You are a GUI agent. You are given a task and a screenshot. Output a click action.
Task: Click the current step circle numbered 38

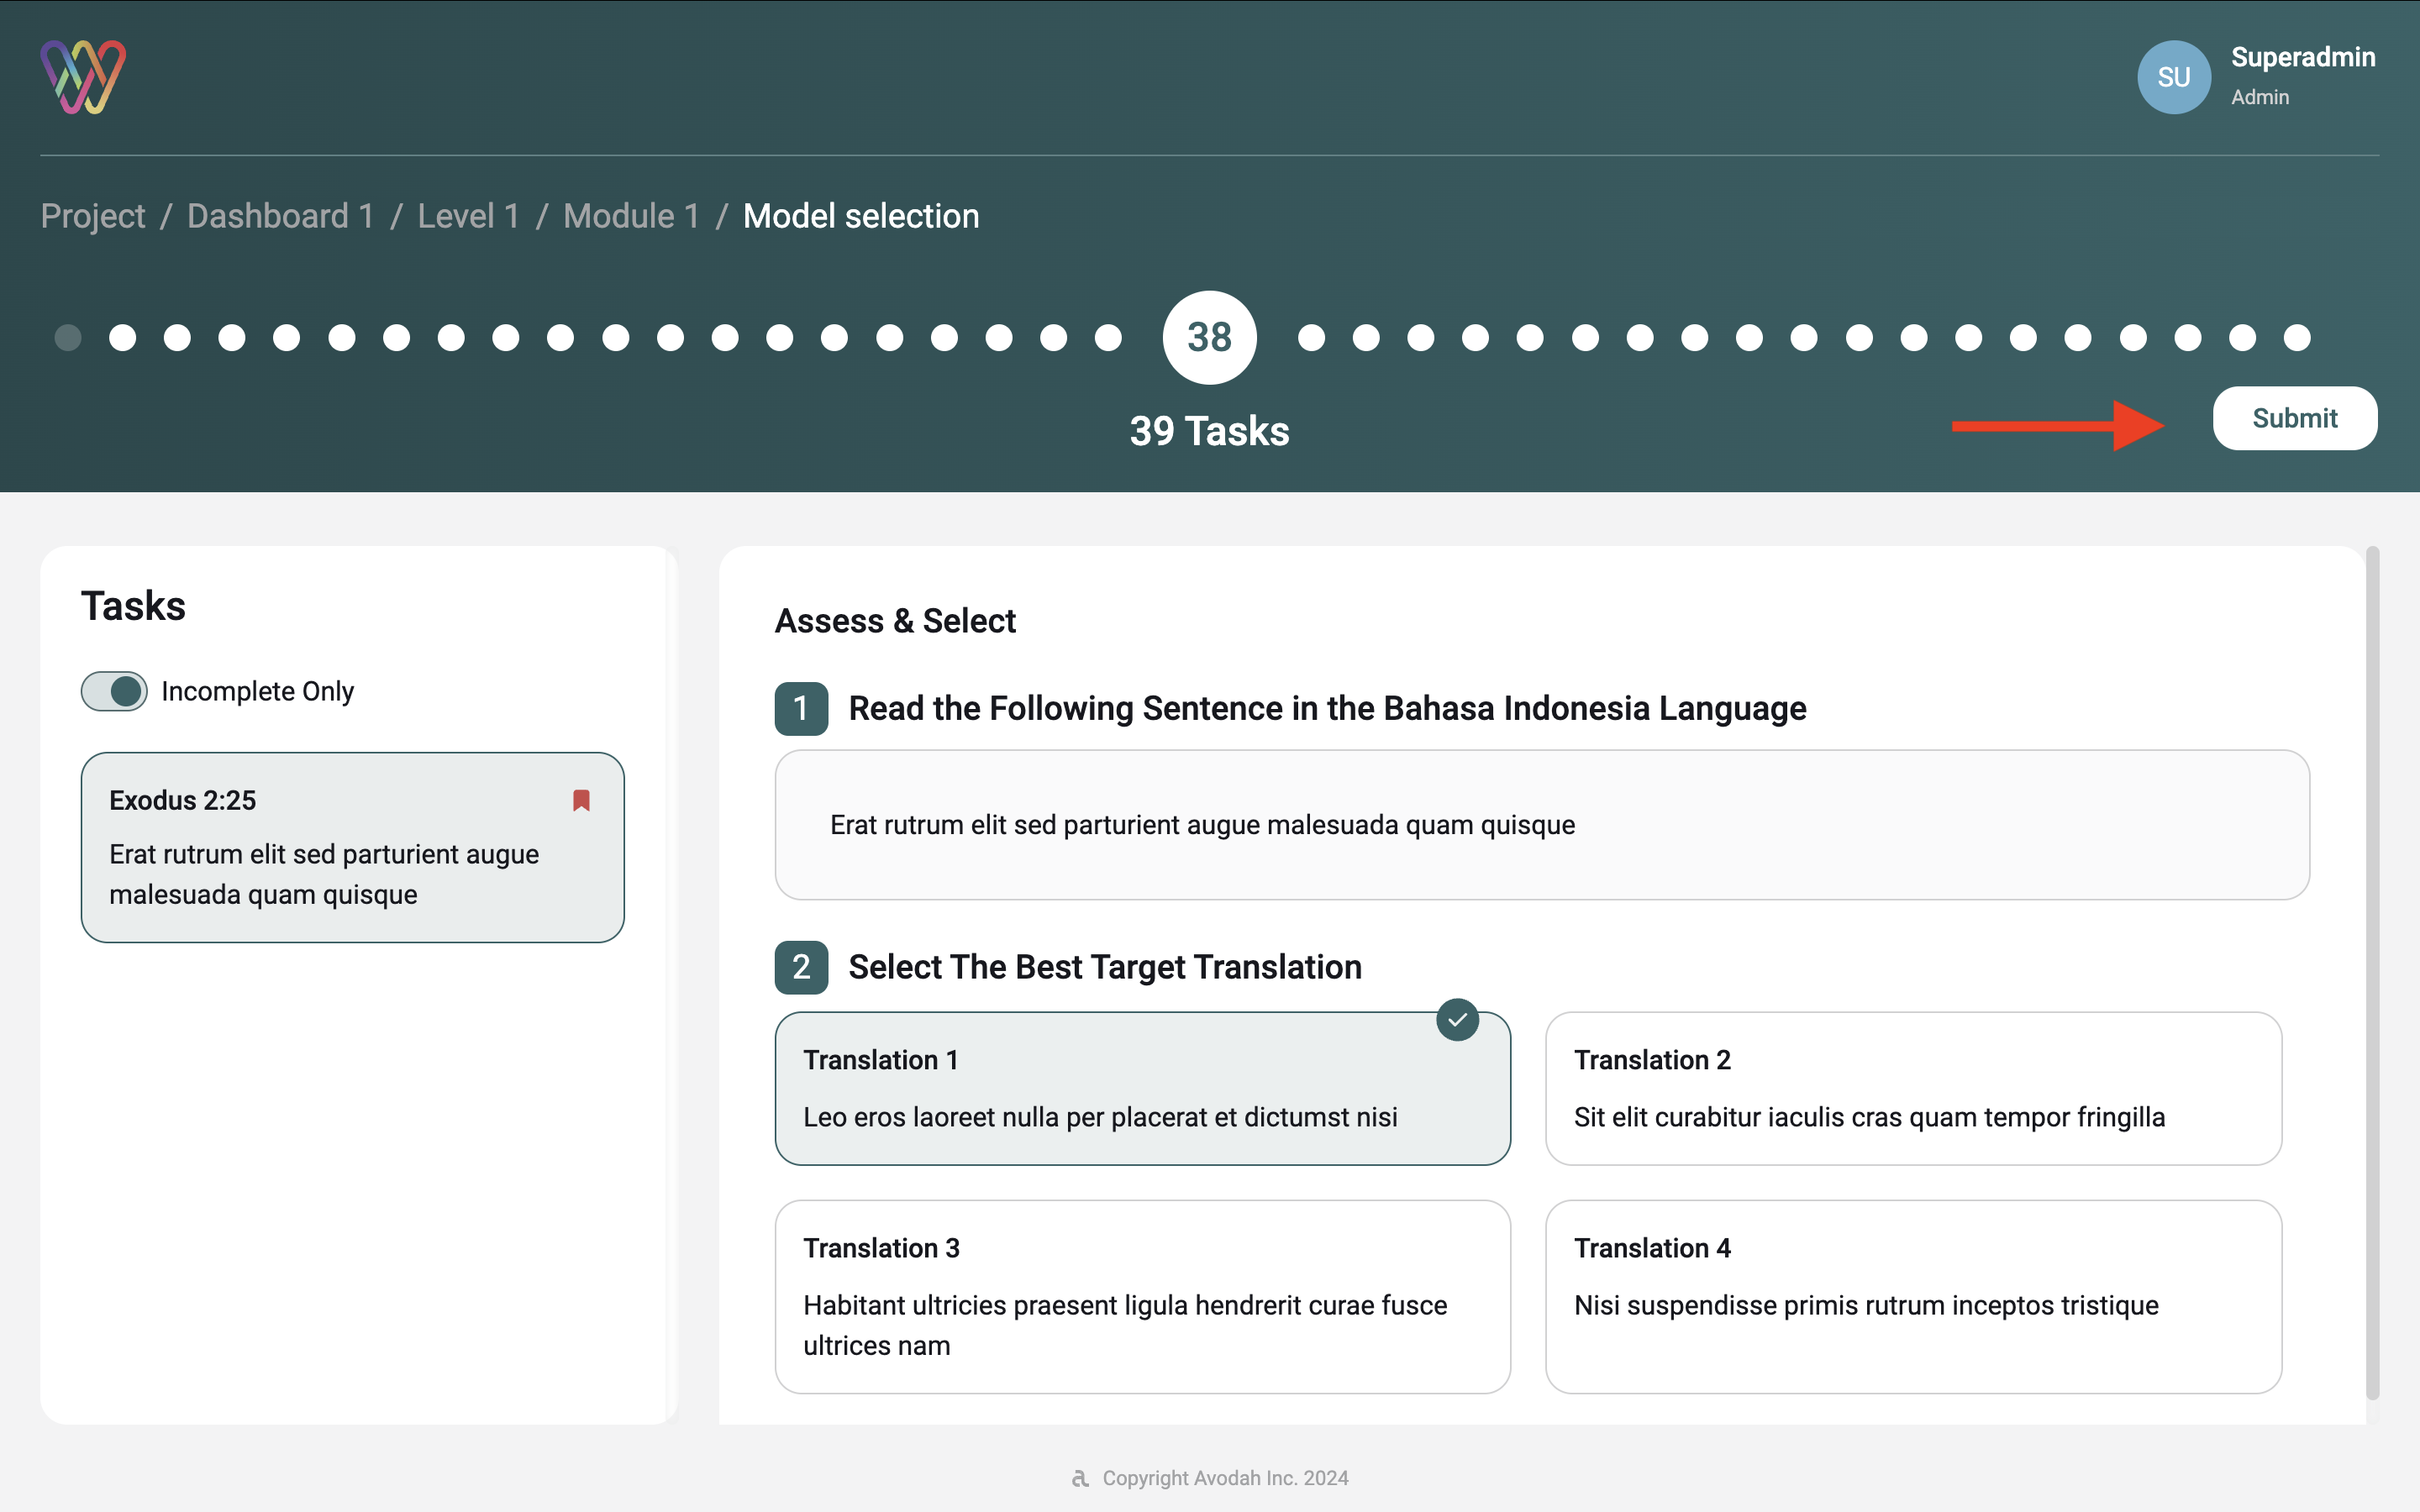click(x=1209, y=338)
